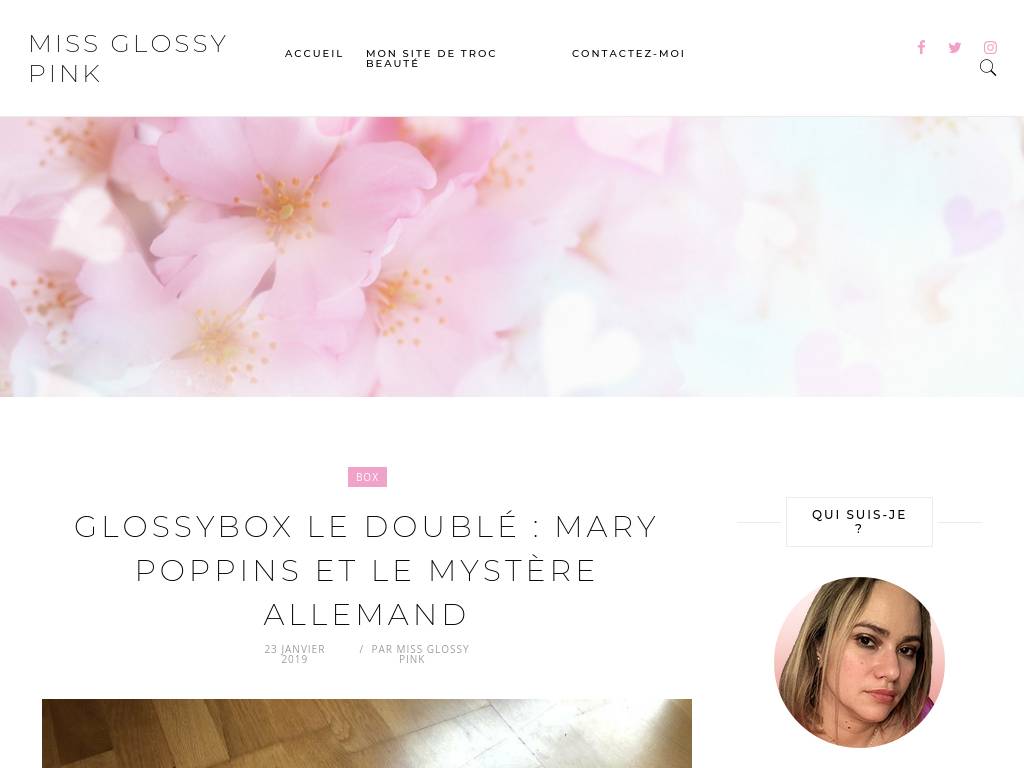
Task: Click the search magnifier icon
Action: pyautogui.click(x=987, y=67)
